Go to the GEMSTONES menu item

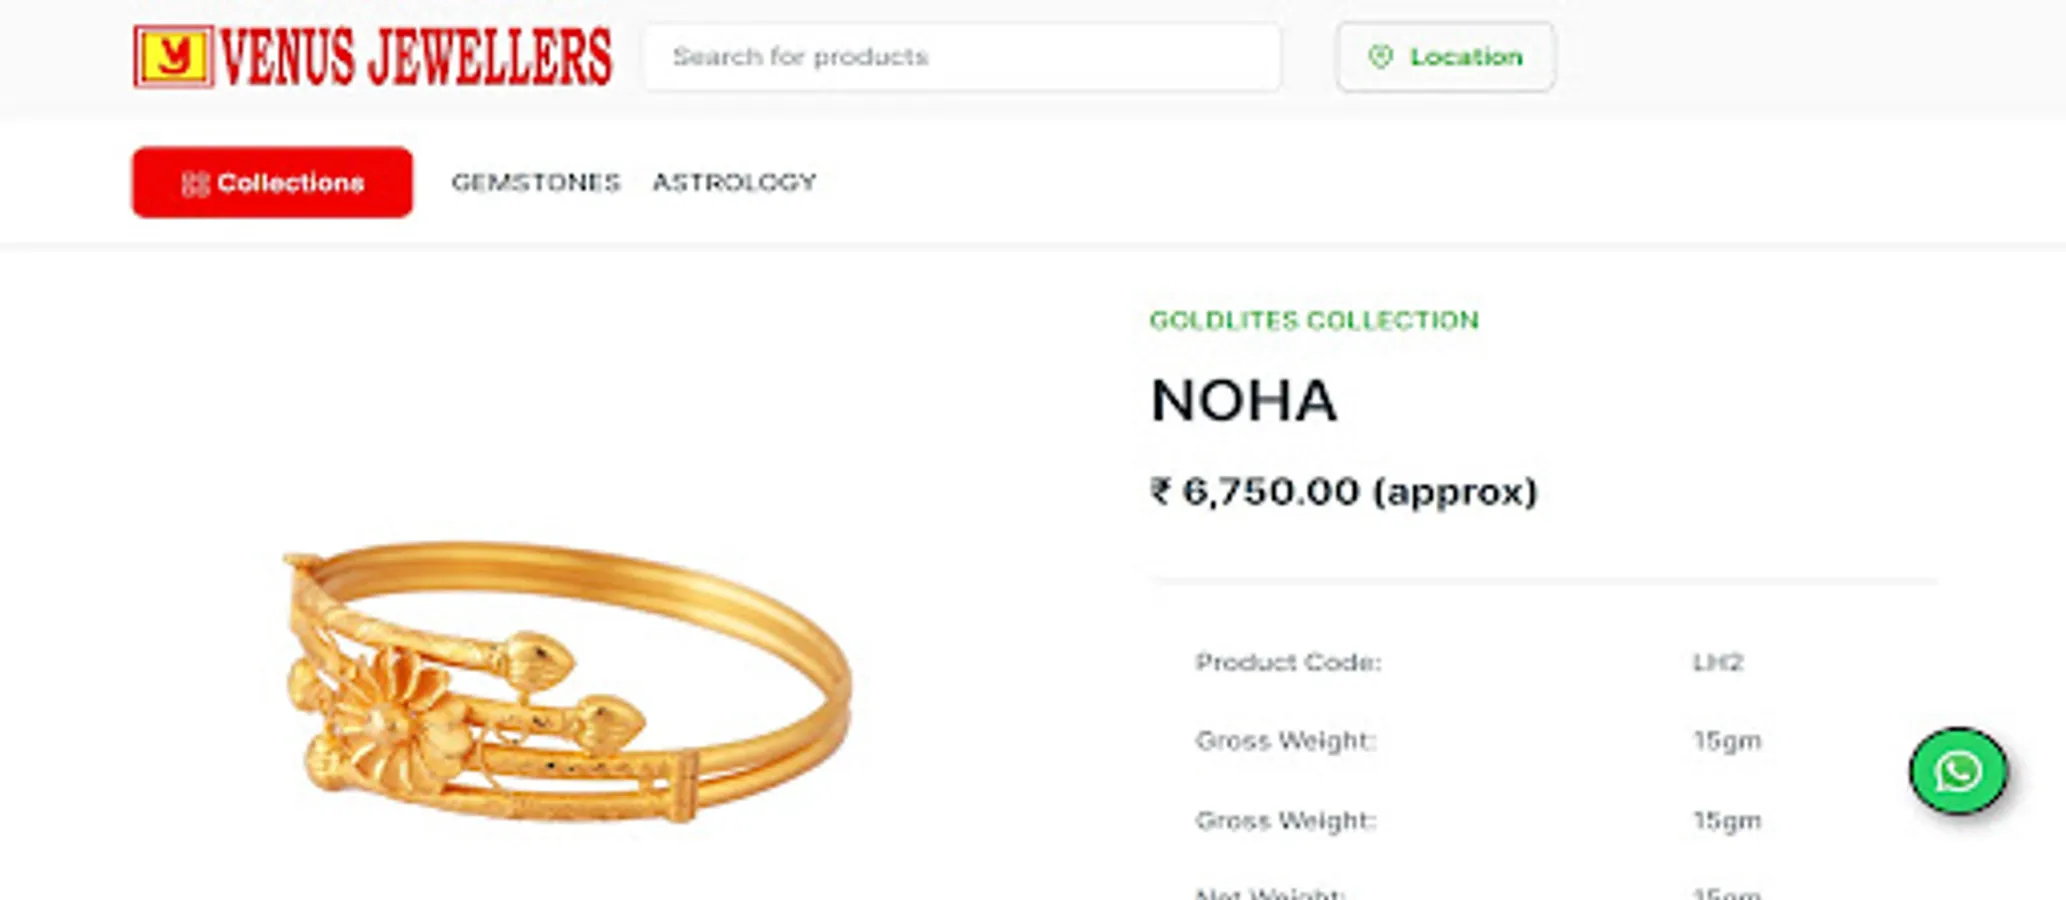(x=536, y=182)
